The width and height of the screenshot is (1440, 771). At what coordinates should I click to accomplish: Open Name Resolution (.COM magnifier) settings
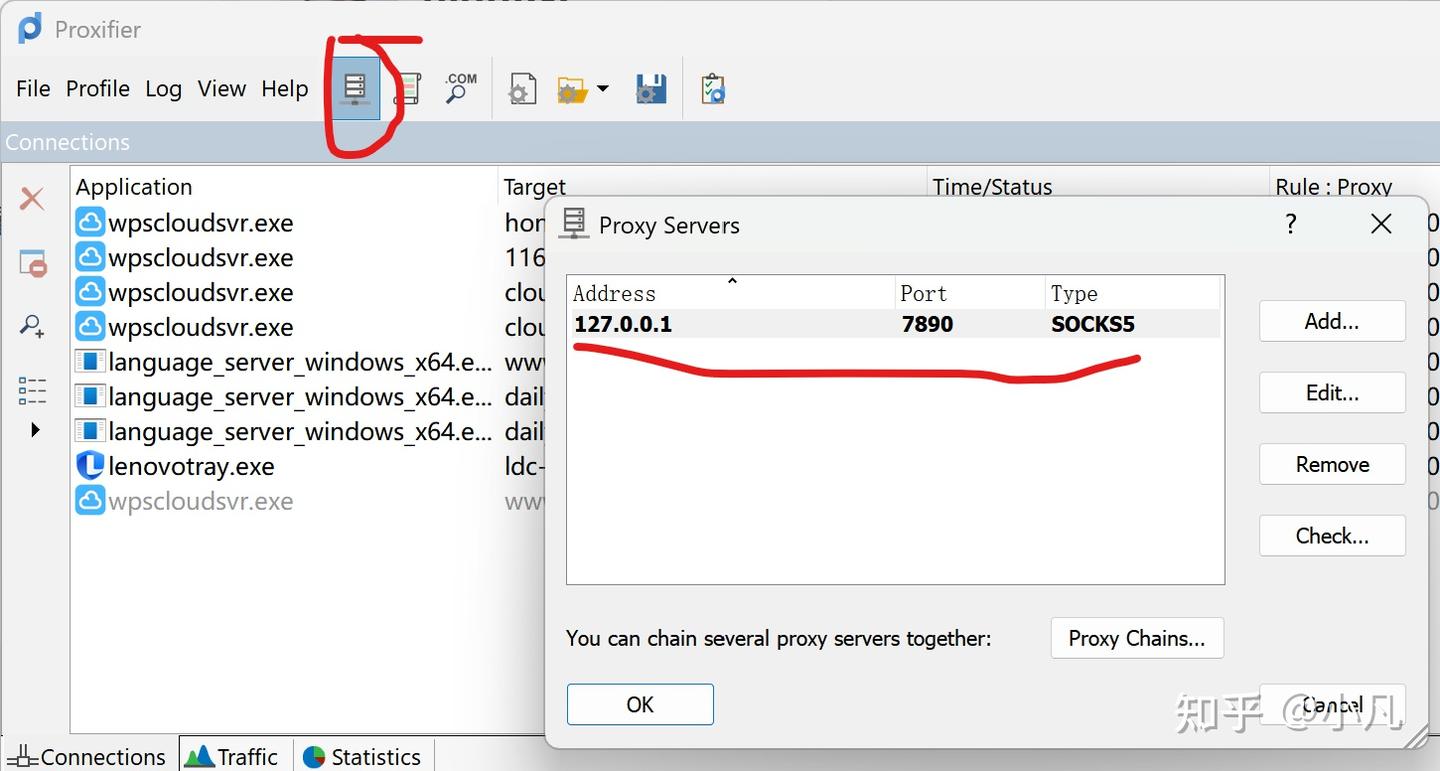(x=460, y=89)
